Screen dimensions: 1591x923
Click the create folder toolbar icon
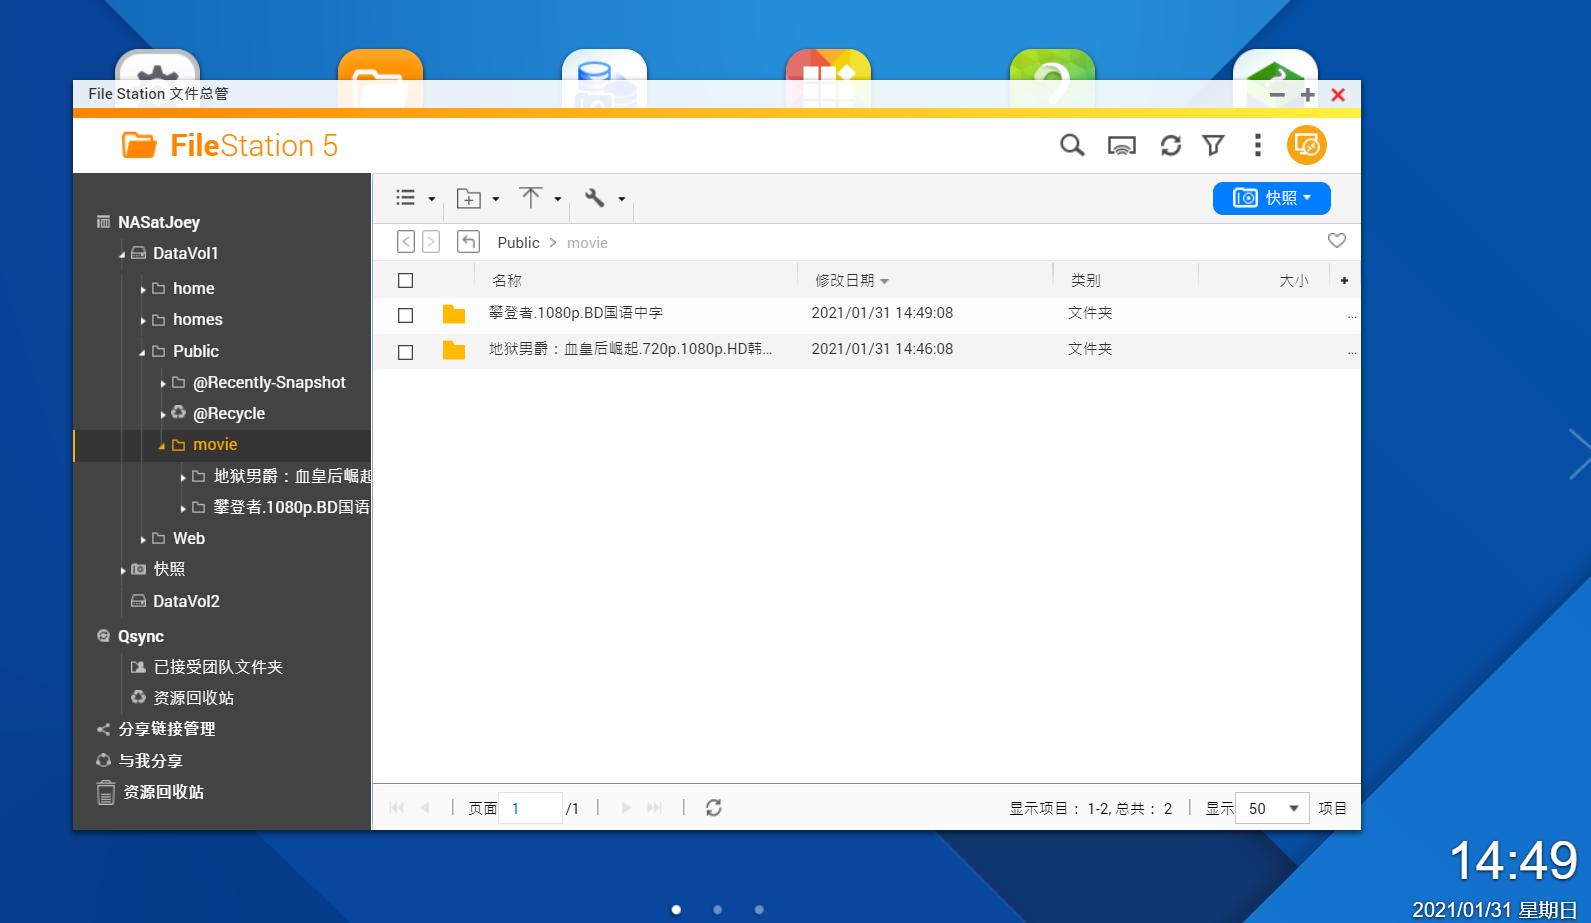469,198
